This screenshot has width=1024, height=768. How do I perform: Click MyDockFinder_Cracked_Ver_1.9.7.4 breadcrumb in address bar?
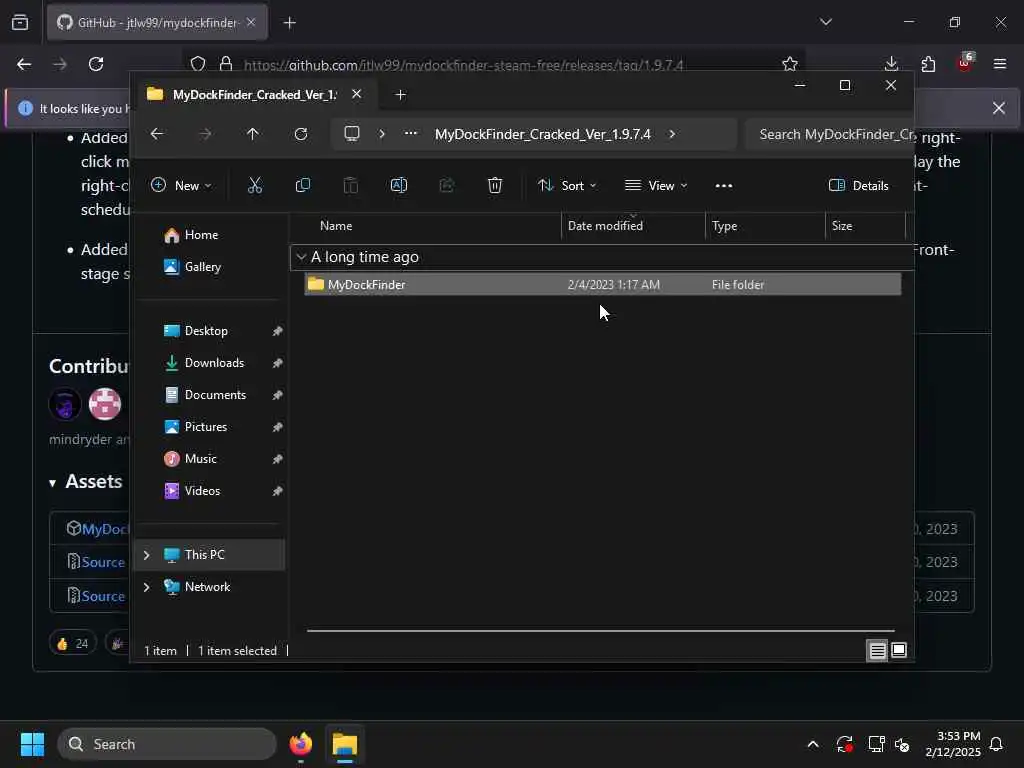(543, 134)
